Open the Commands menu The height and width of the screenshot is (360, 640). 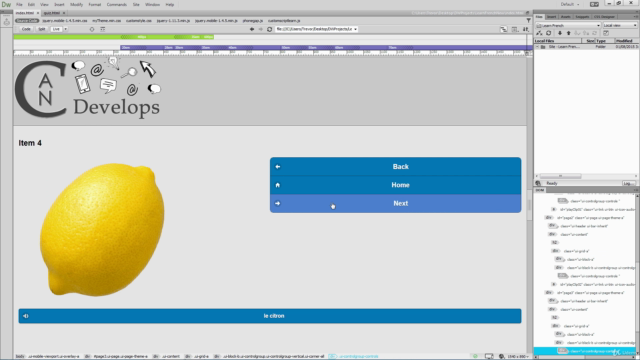[117, 4]
